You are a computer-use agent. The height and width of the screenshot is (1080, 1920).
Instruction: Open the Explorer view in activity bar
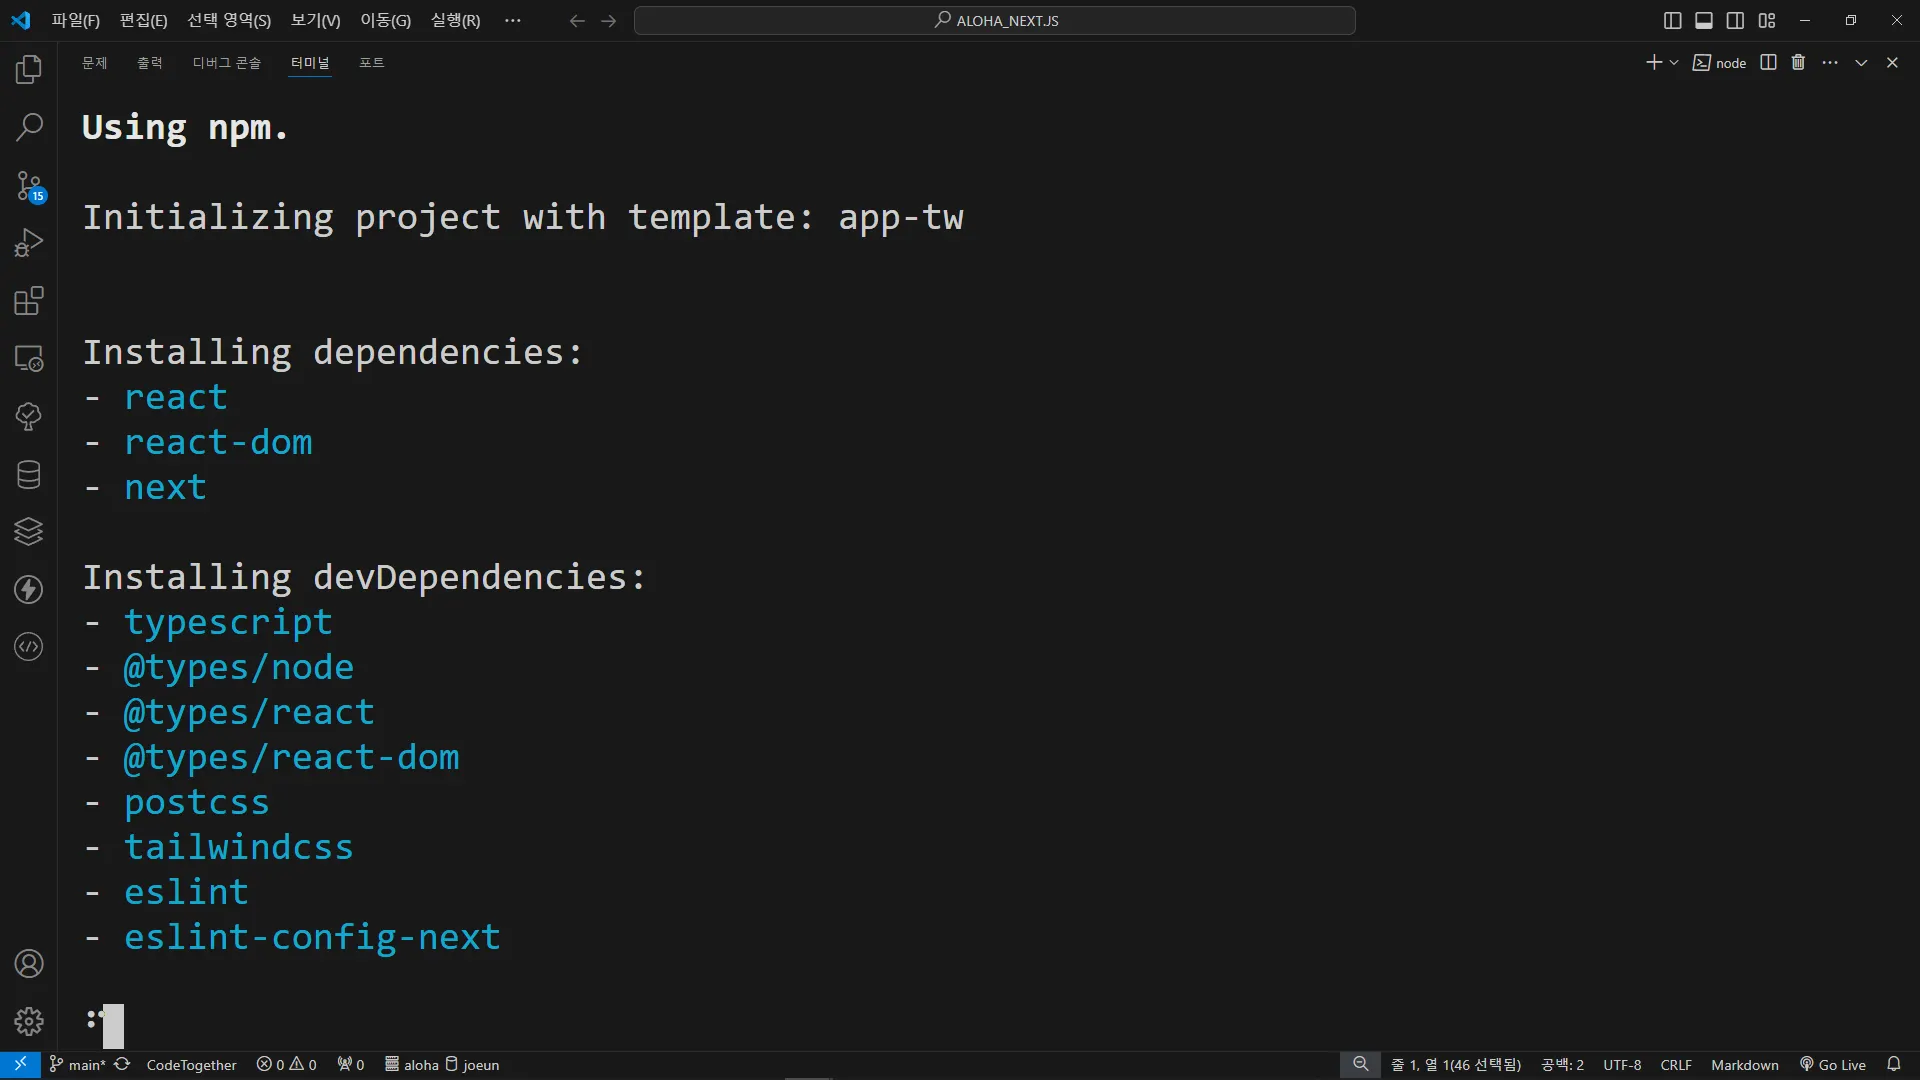(29, 69)
